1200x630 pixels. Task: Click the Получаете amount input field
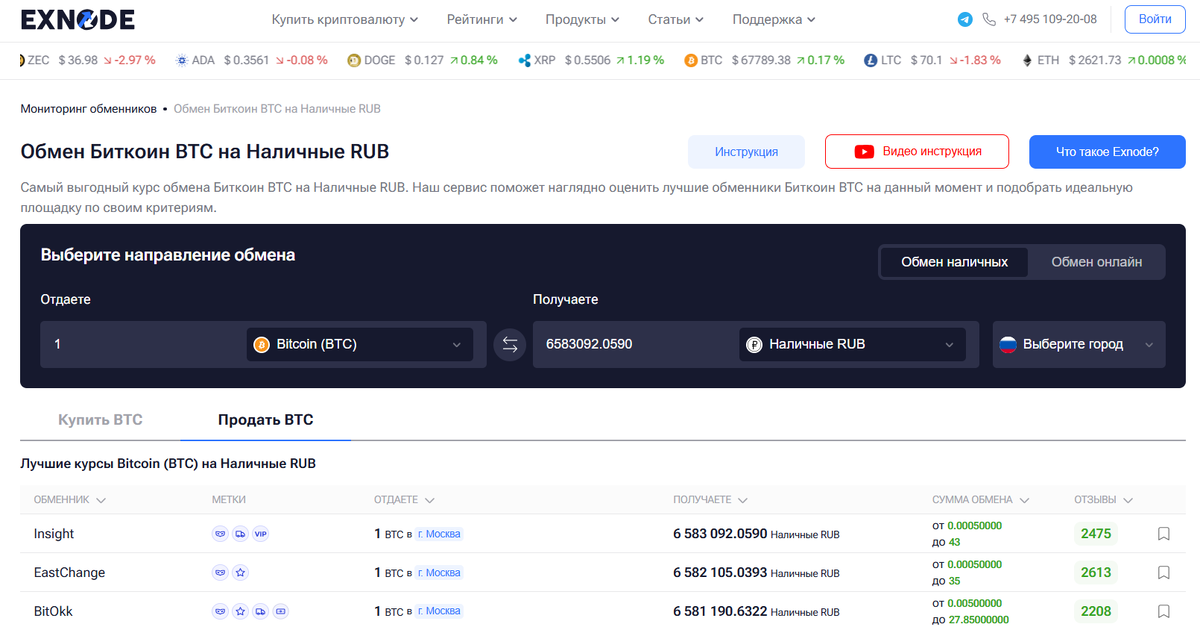tap(636, 344)
